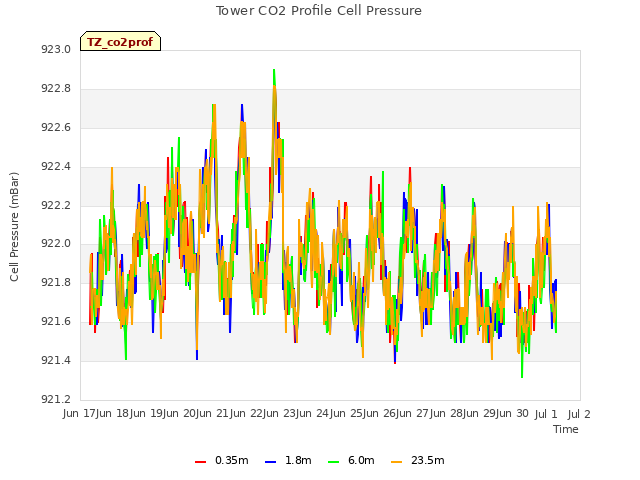The image size is (640, 480).
Task: Click the orange 23.5m legend swatch
Action: pyautogui.click(x=396, y=461)
